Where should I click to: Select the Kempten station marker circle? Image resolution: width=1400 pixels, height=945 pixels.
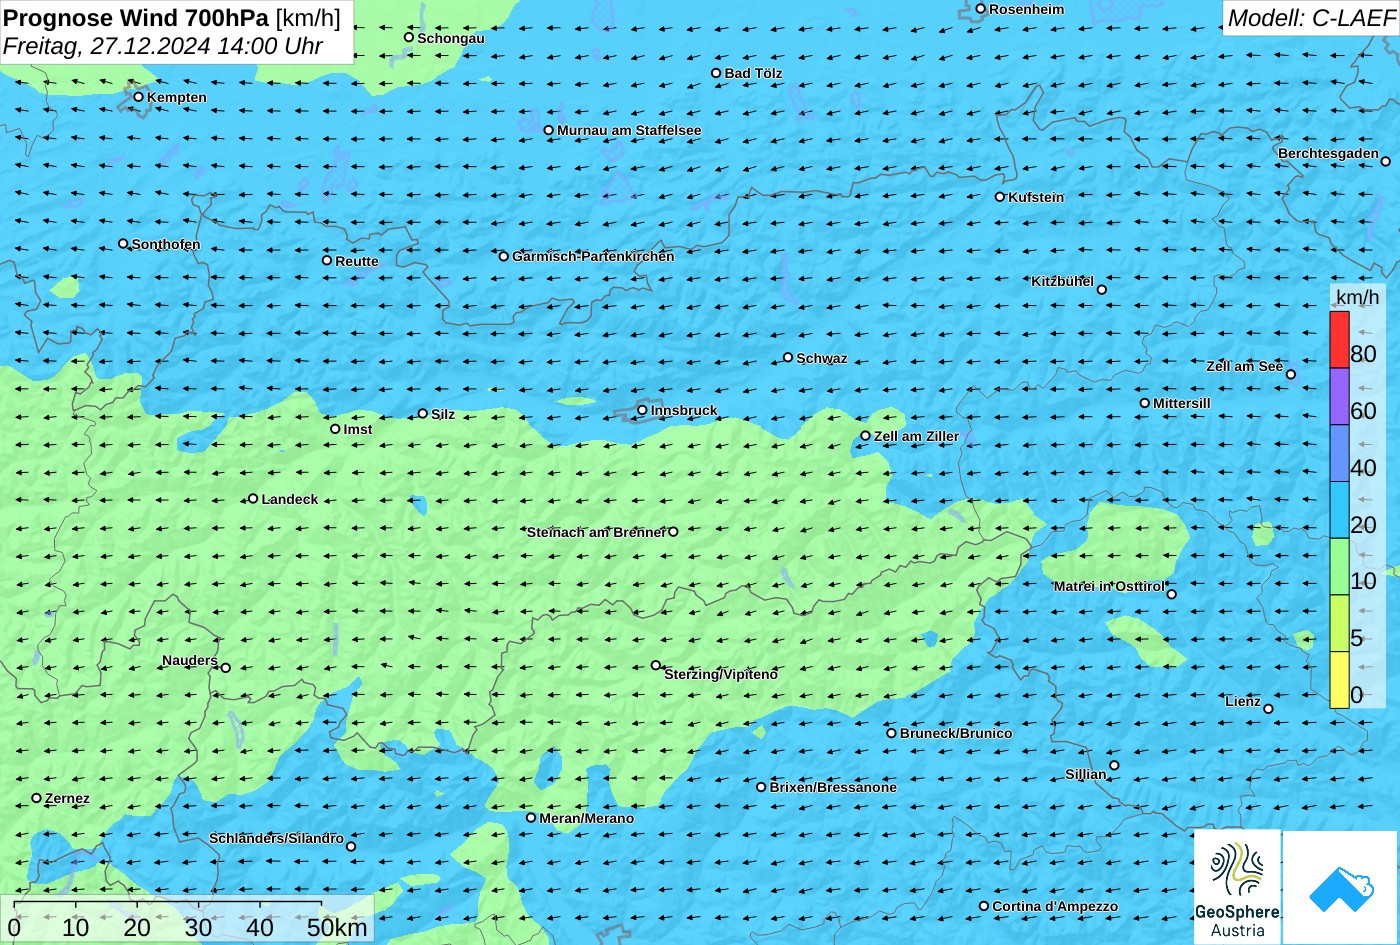[x=139, y=97]
